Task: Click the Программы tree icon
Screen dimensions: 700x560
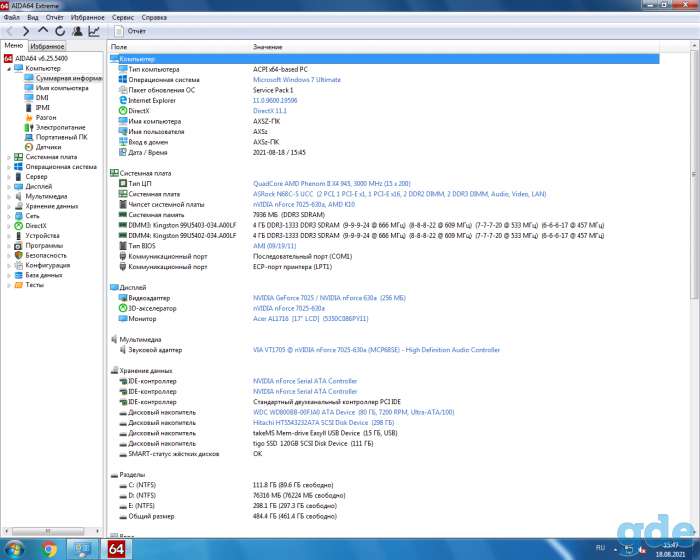Action: (x=18, y=246)
